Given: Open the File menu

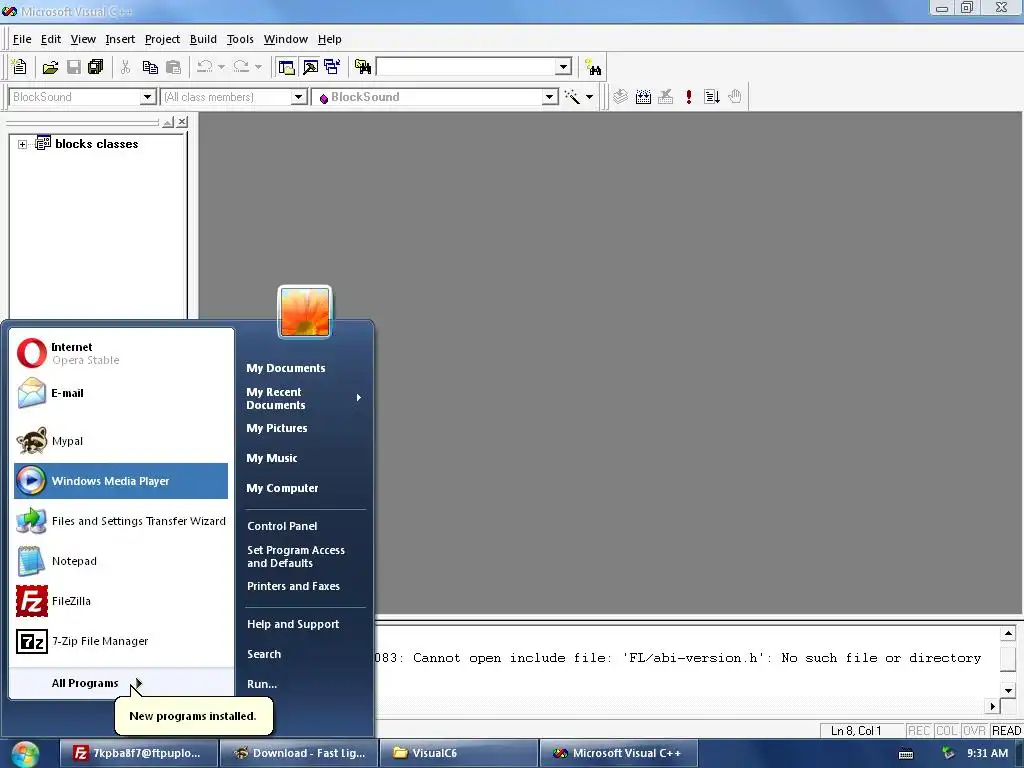Looking at the screenshot, I should click(22, 39).
